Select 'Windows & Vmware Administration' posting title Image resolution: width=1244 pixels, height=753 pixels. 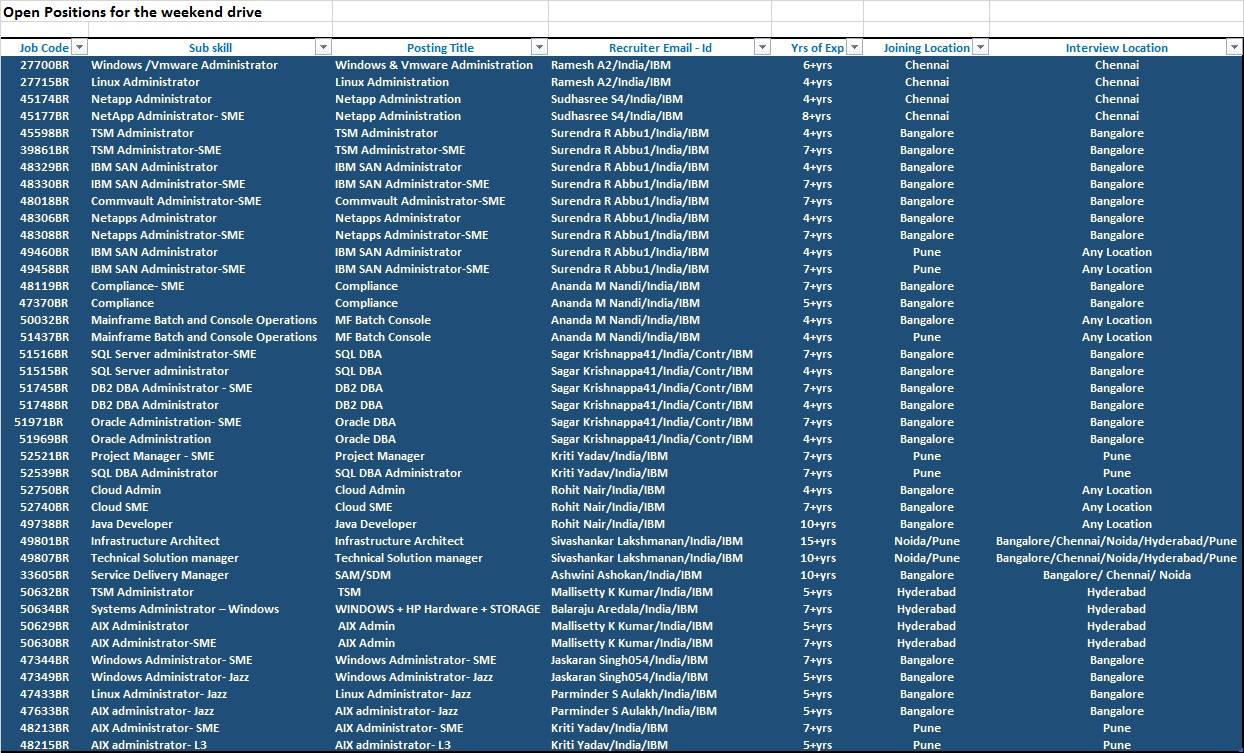pos(434,65)
